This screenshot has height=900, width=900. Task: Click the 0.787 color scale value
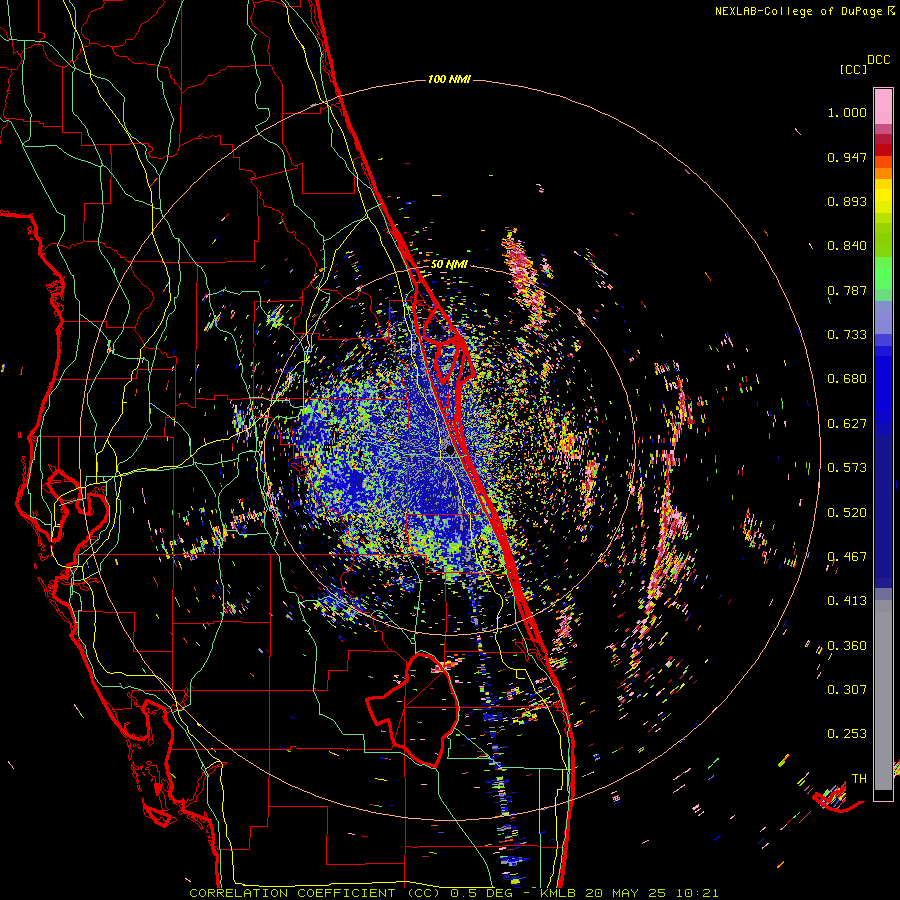coord(847,290)
